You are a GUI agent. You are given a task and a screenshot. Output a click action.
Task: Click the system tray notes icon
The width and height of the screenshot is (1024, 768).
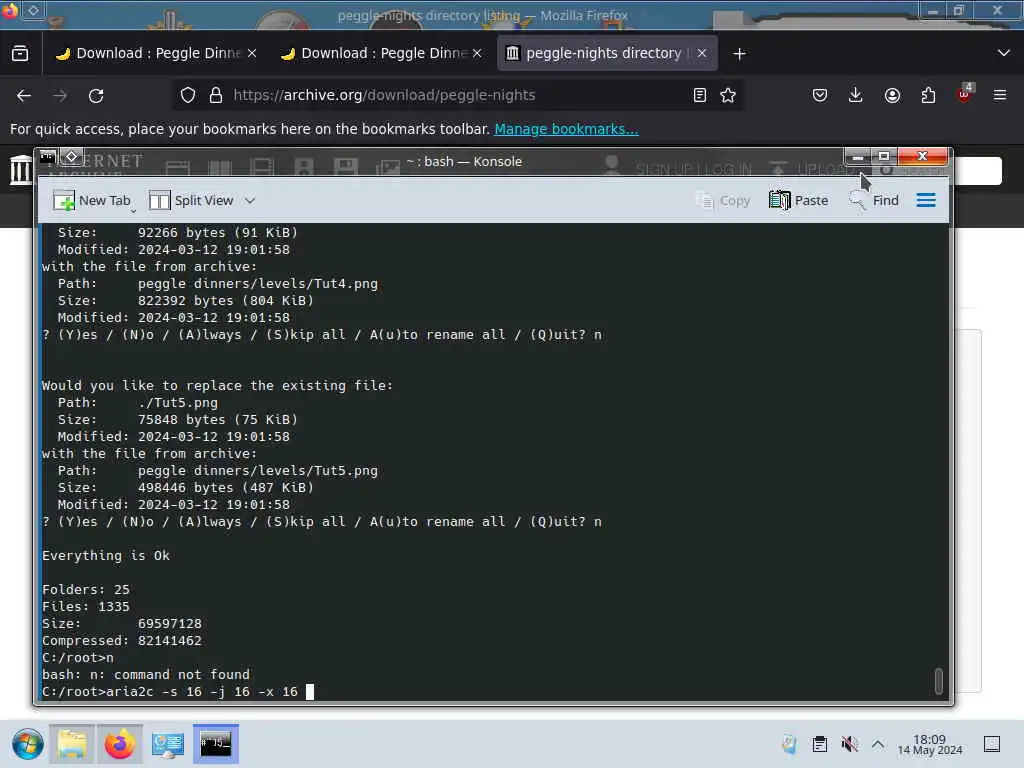point(790,744)
